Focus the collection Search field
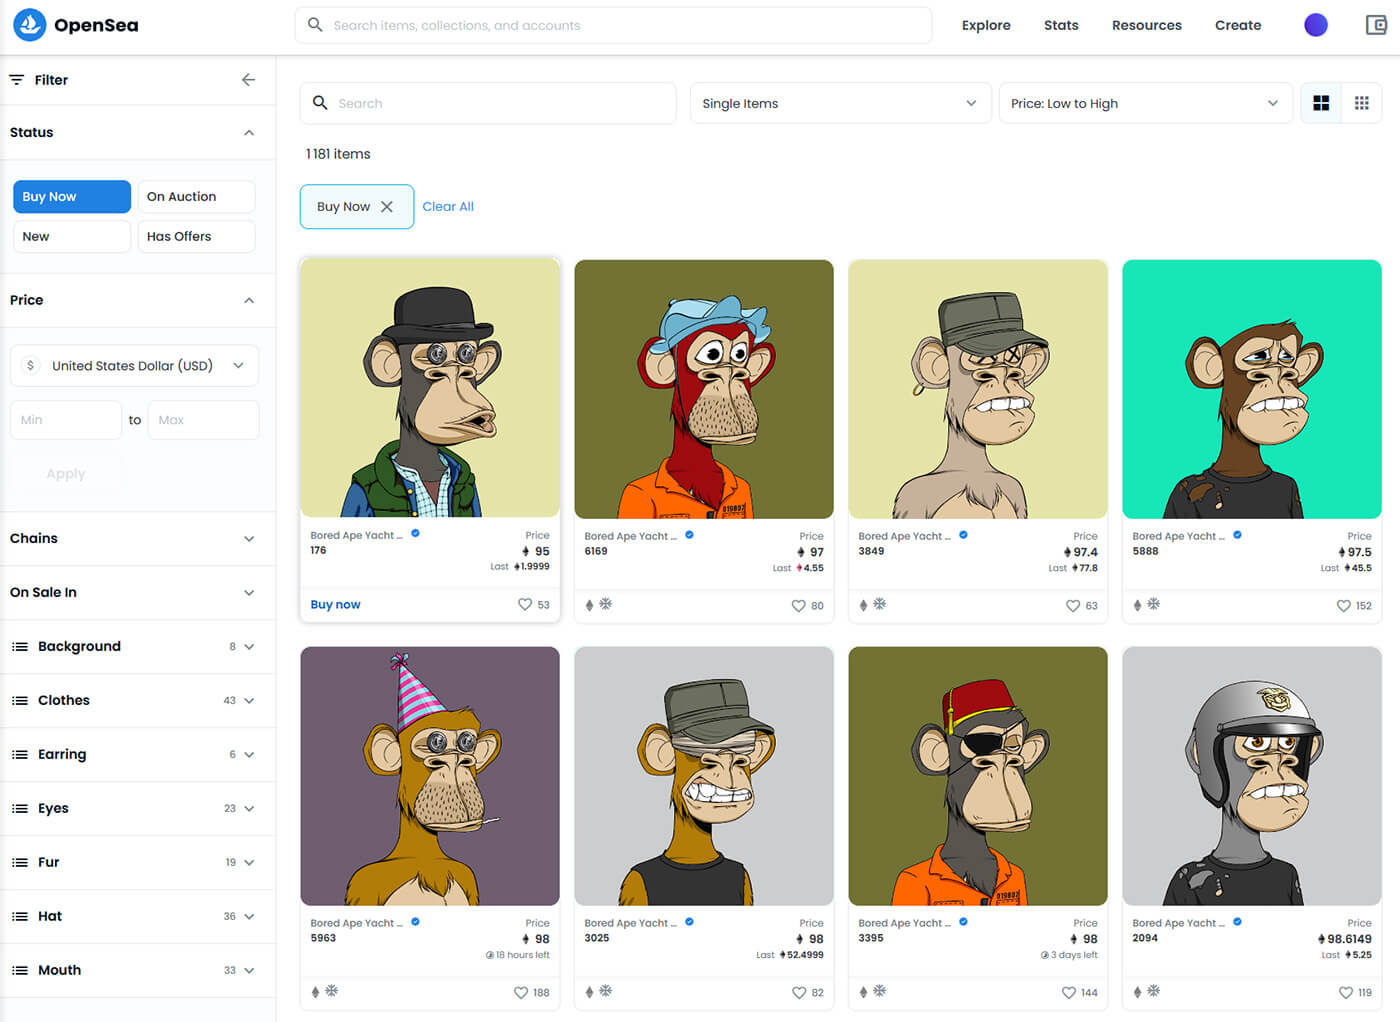 click(x=488, y=103)
